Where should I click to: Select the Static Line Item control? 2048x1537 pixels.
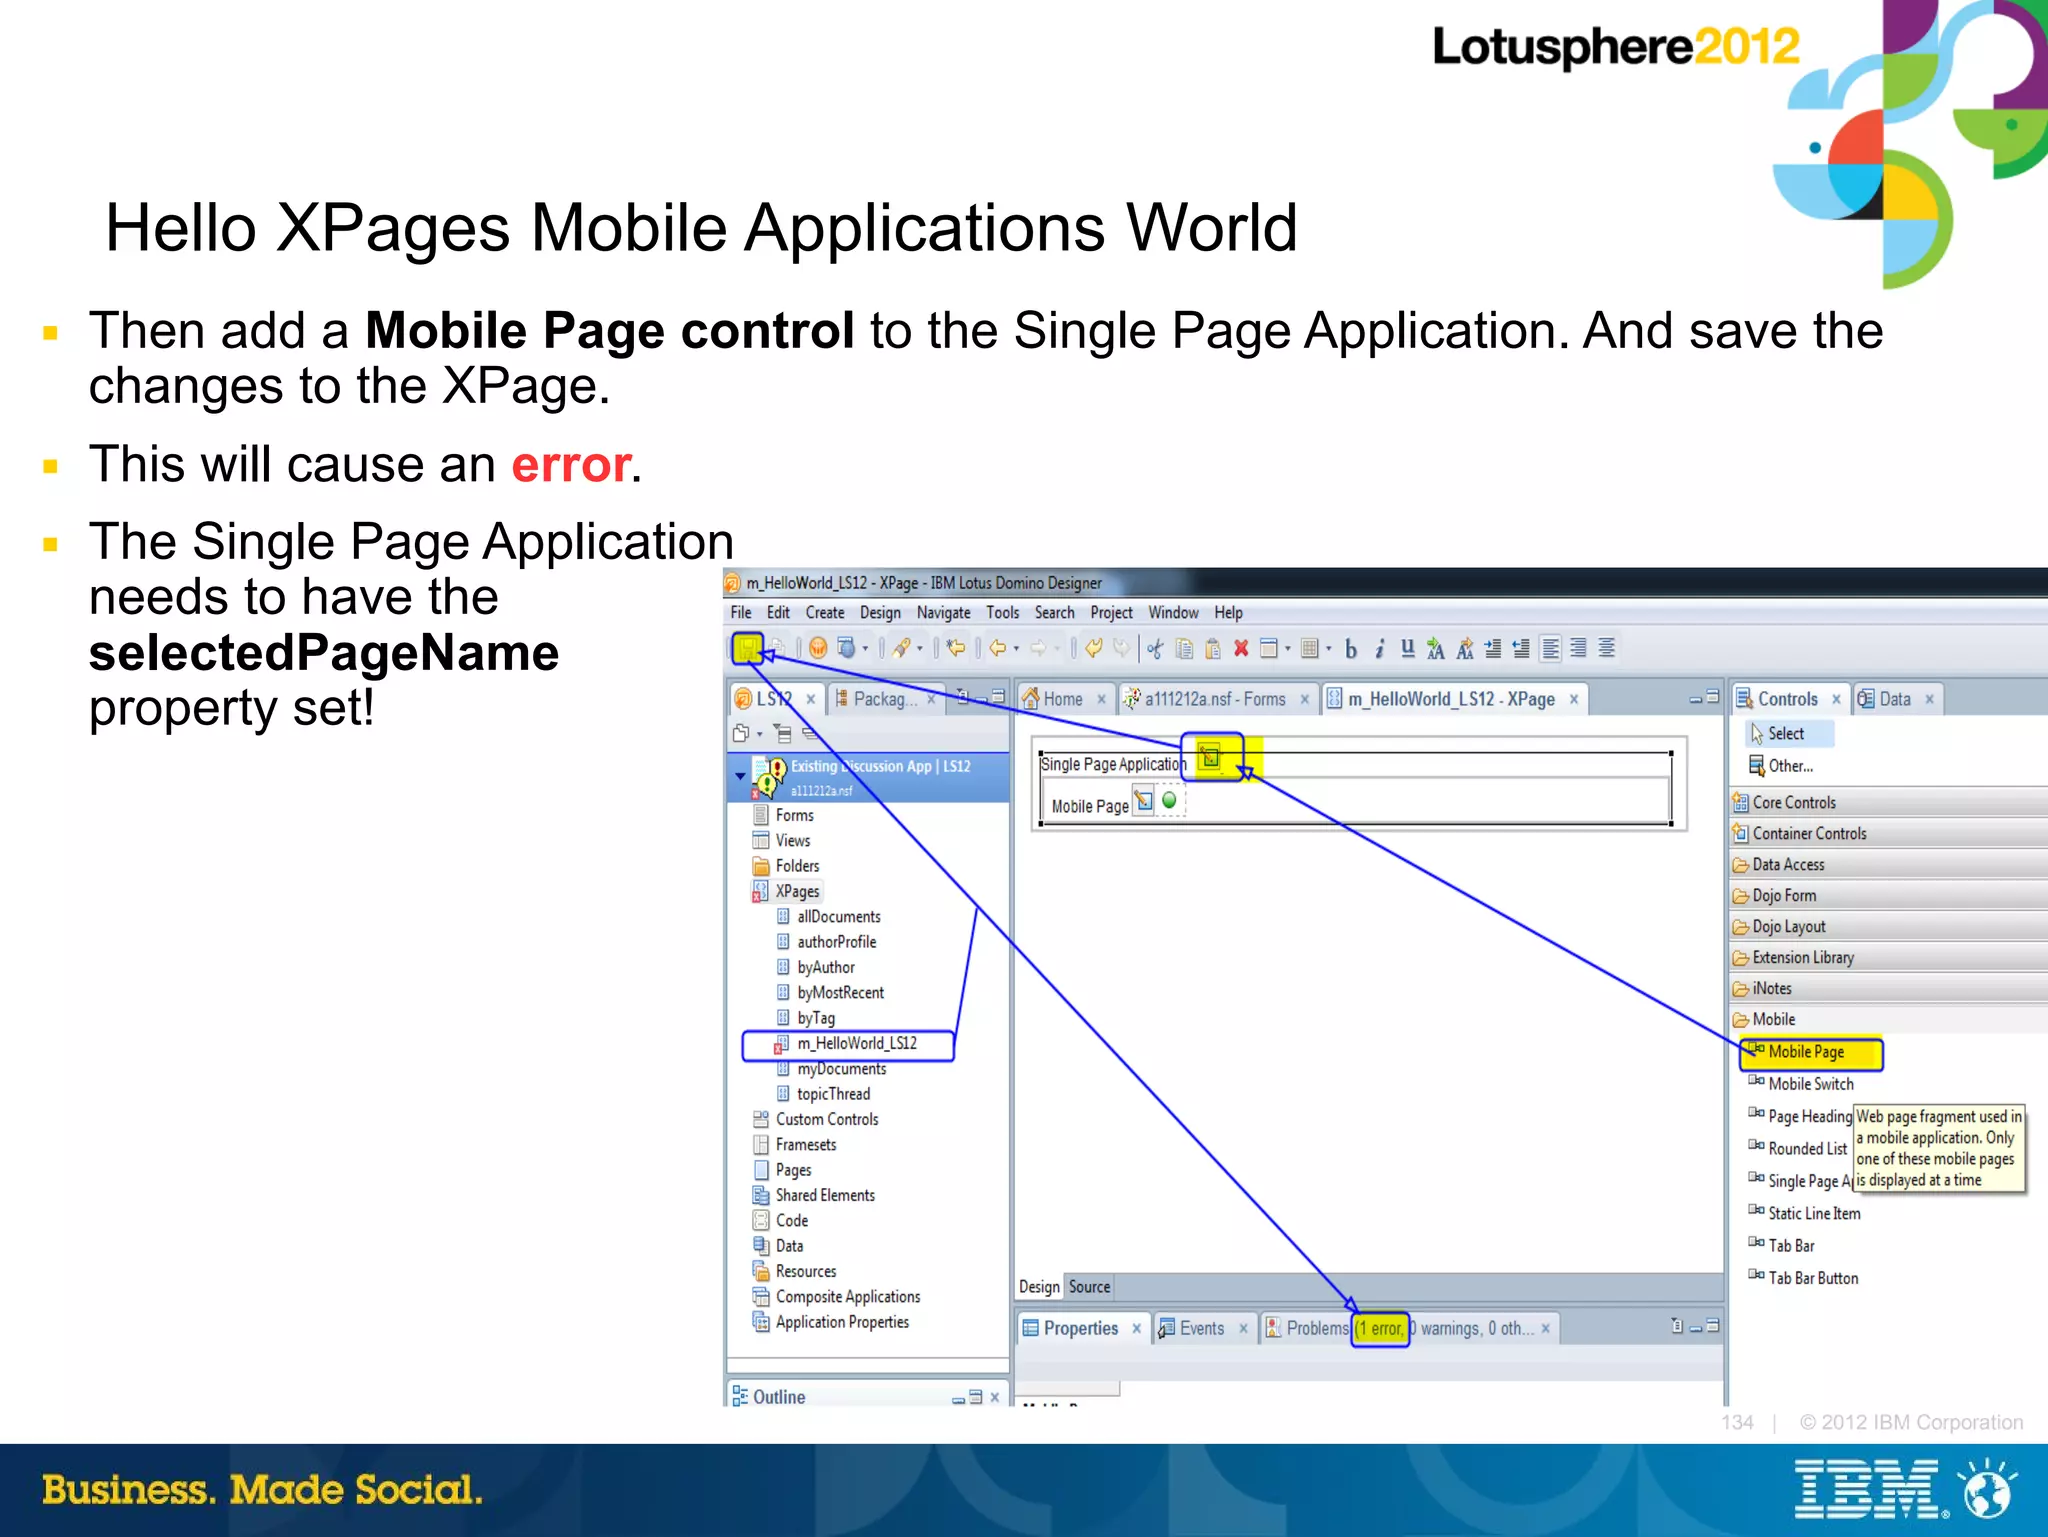(1814, 1213)
